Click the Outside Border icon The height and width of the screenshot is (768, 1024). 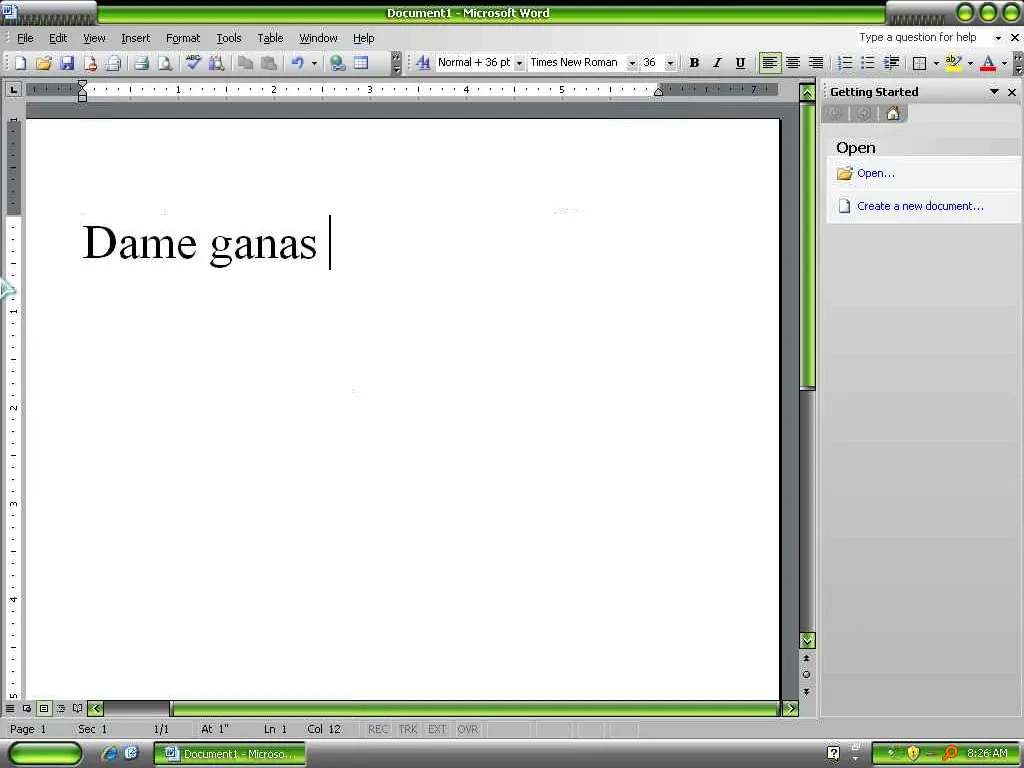click(x=920, y=63)
